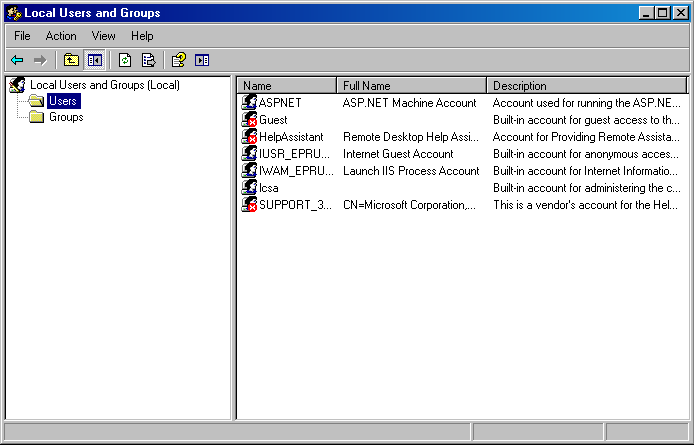The height and width of the screenshot is (446, 694).
Task: Click the IUSR_EPRU... account name
Action: click(294, 154)
